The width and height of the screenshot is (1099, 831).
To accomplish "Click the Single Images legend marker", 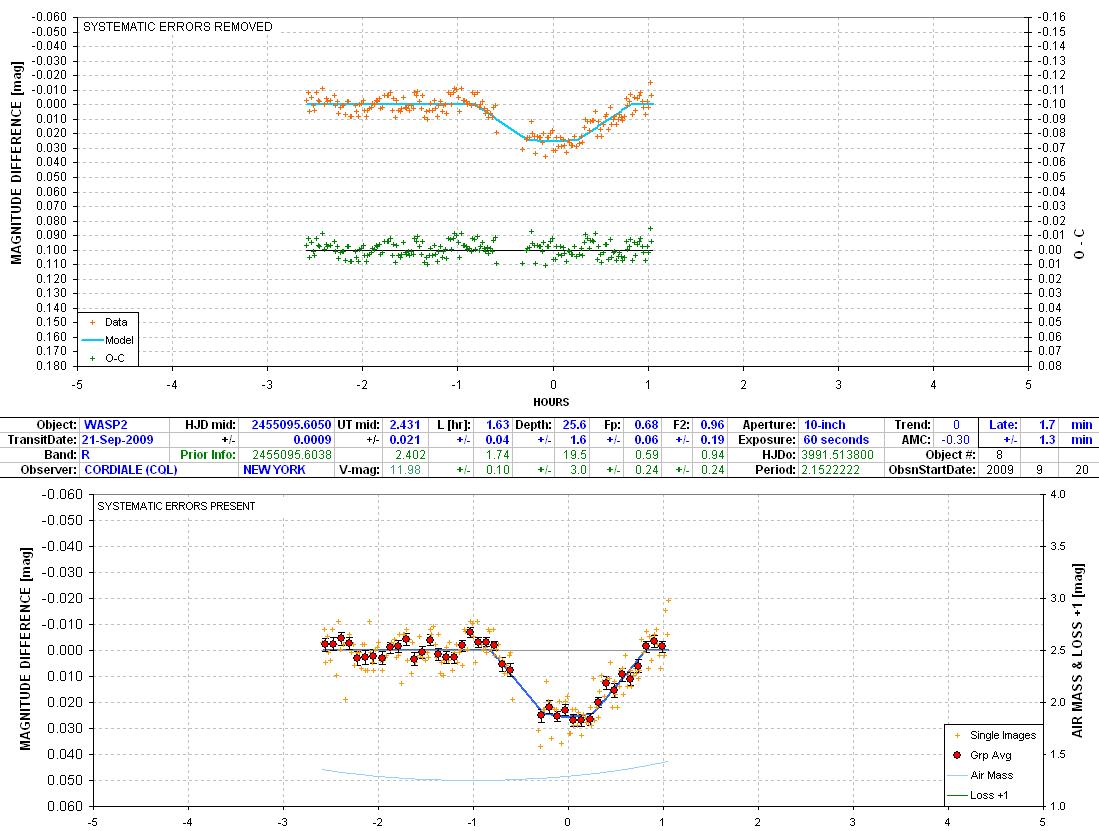I will coord(956,735).
